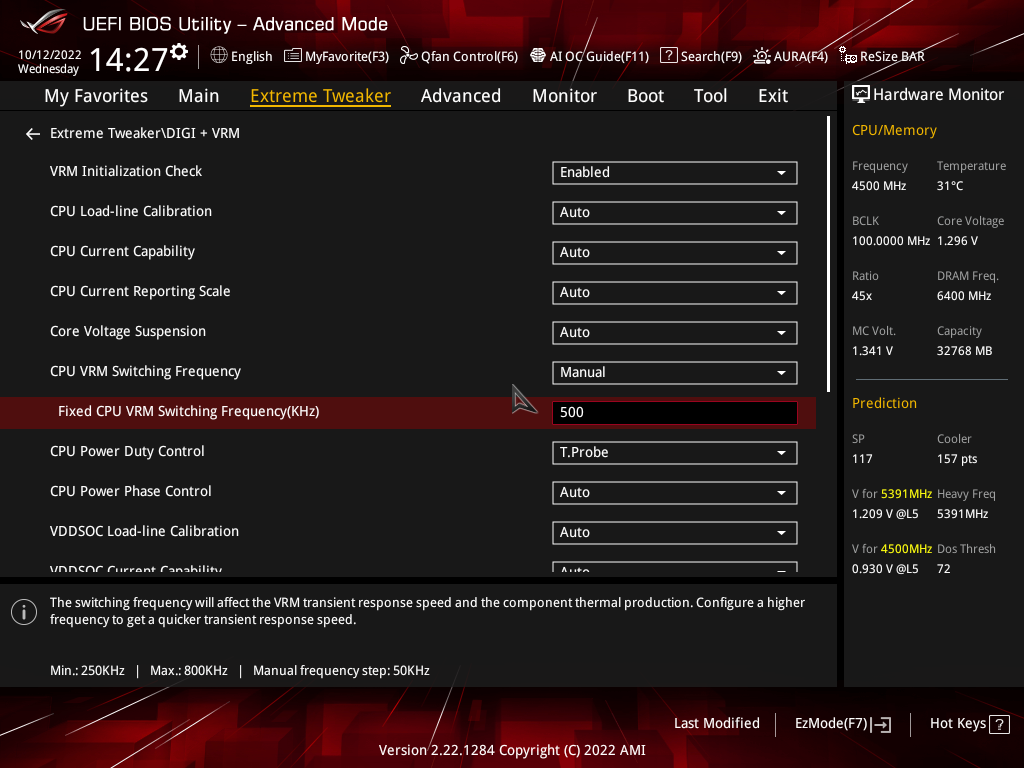
Task: Expand the CPU Power Duty Control dropdown
Action: (x=675, y=453)
